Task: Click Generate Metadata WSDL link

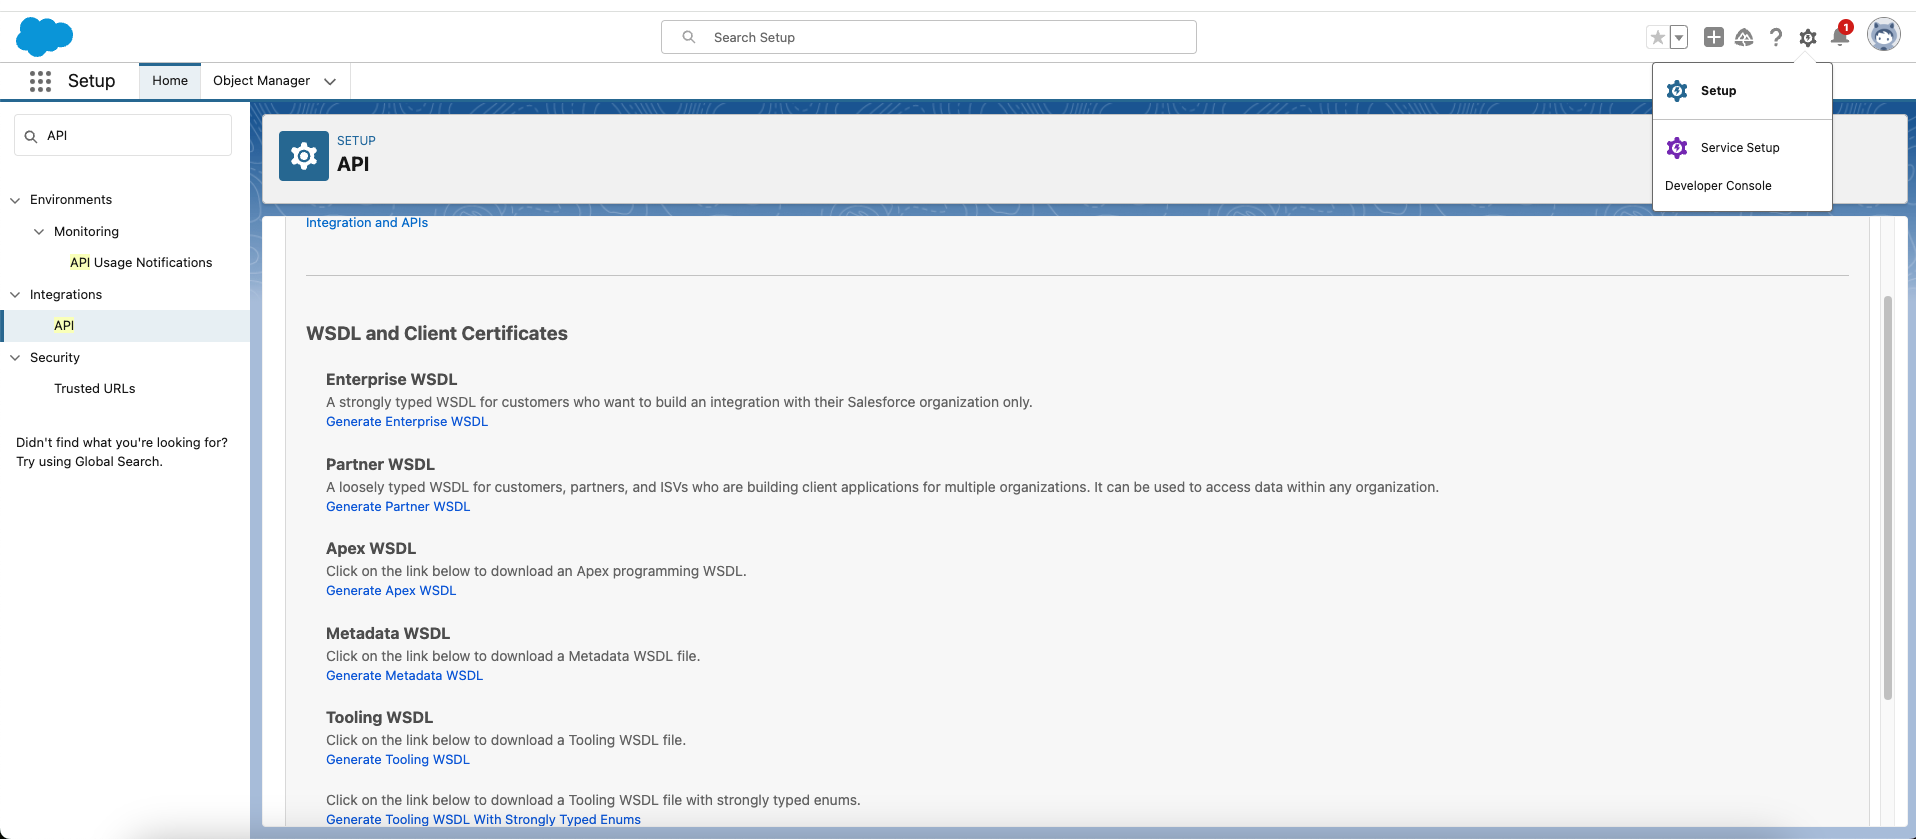Action: coord(404,676)
